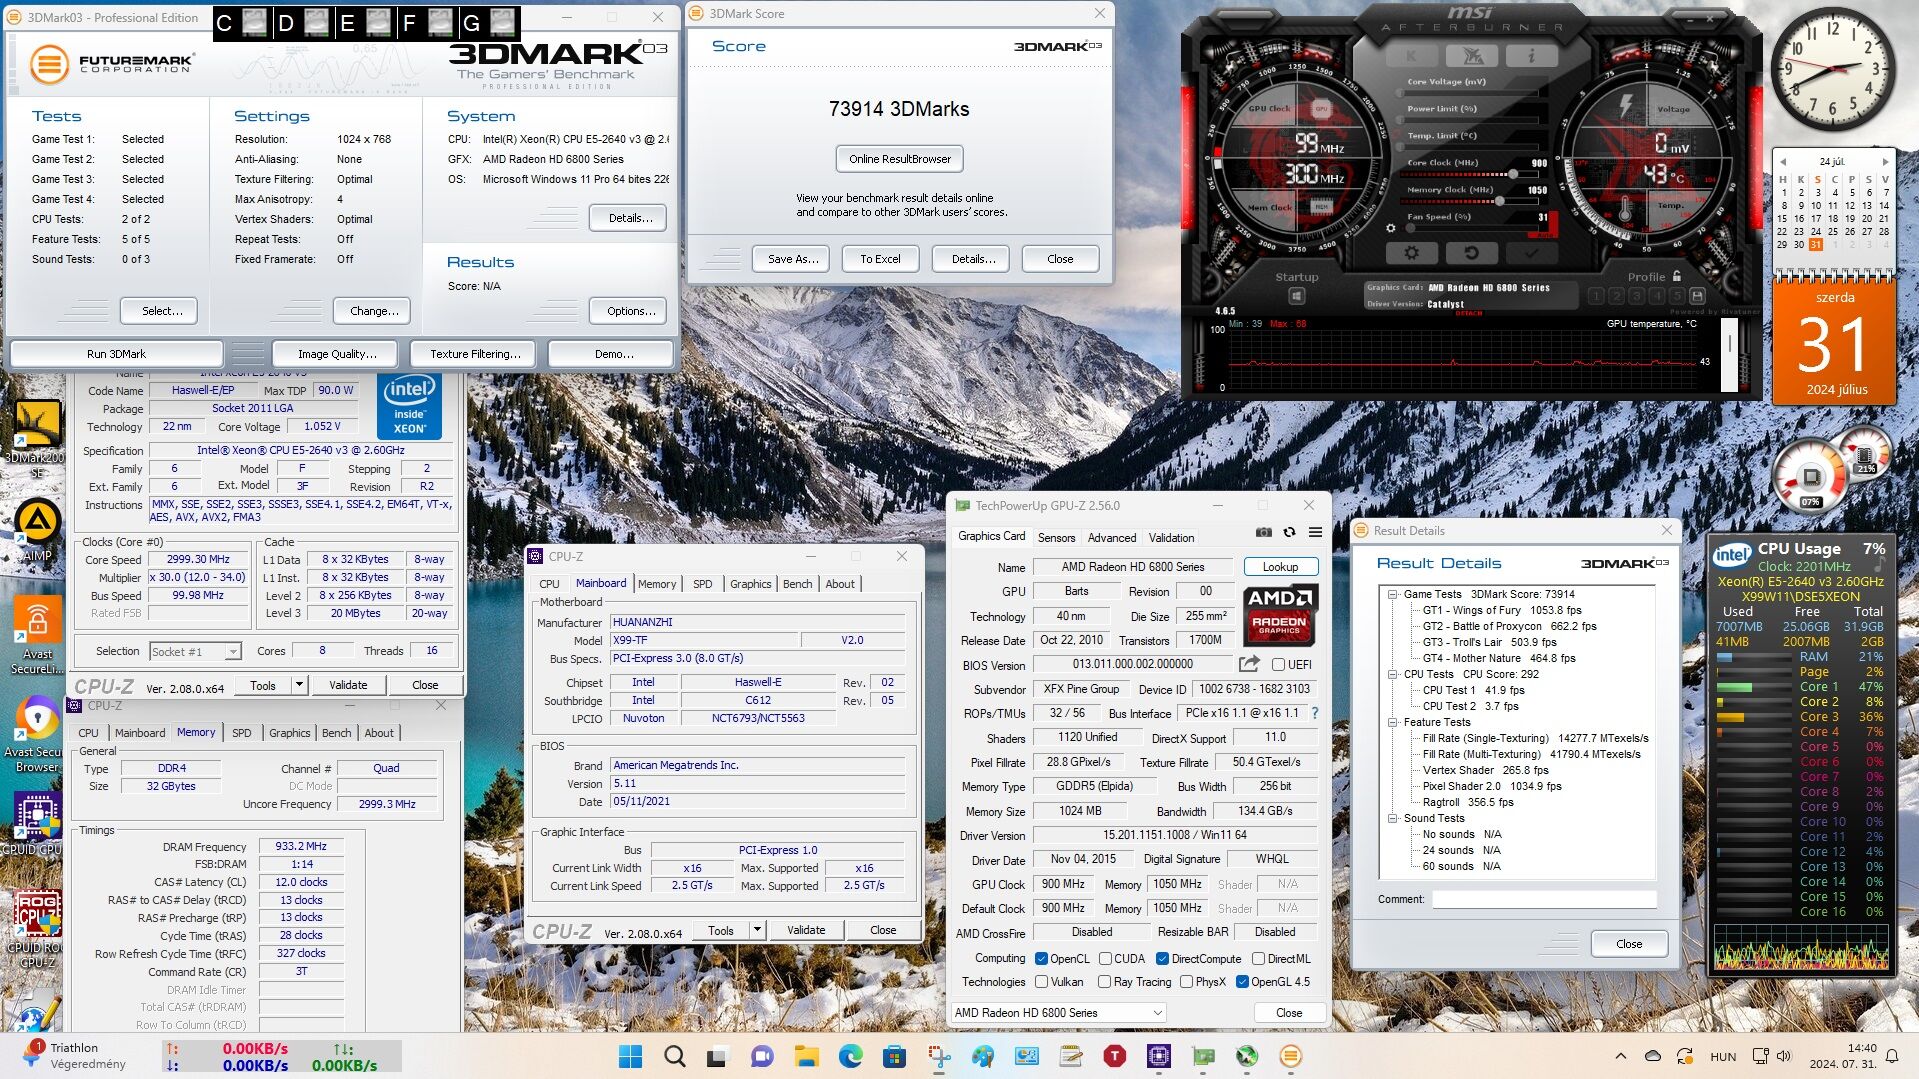Screen dimensions: 1919x1079
Task: Click To Excel button in Score window
Action: (880, 259)
